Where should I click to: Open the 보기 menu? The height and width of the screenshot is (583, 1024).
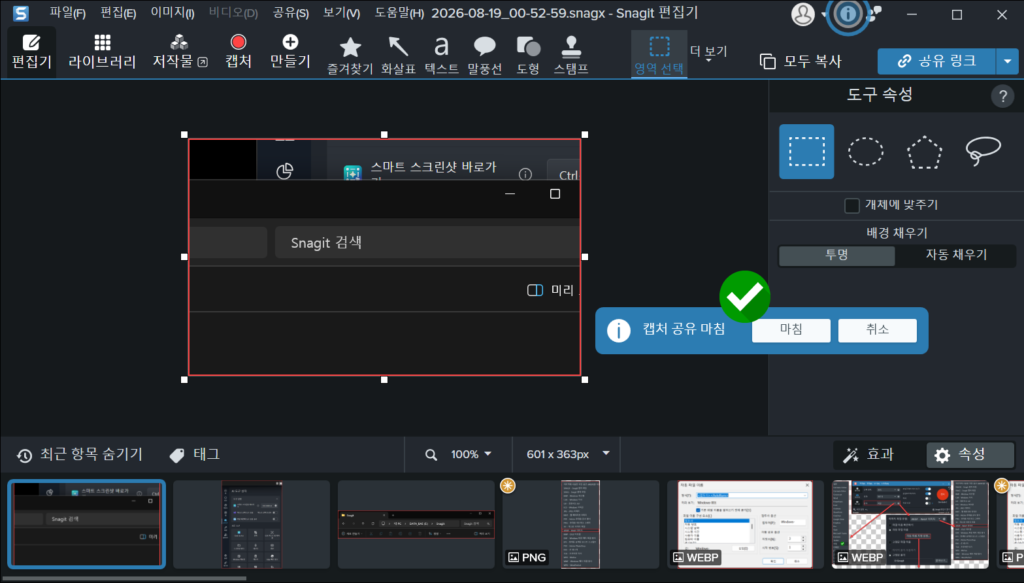click(342, 13)
